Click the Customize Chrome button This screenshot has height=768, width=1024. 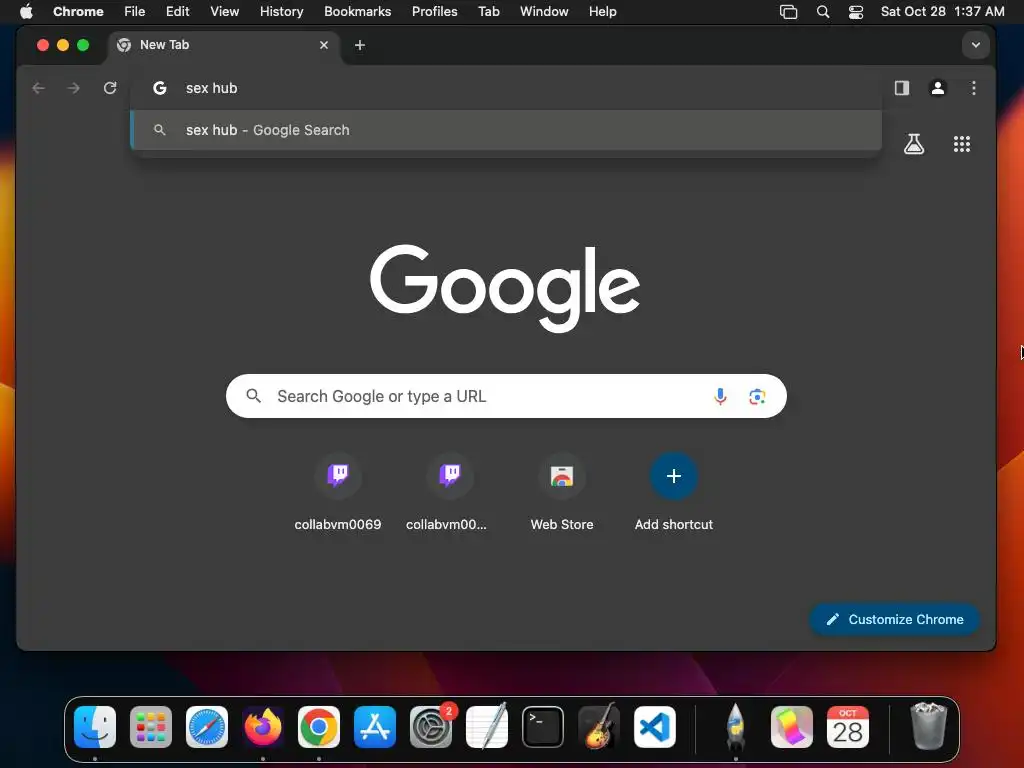[x=895, y=619]
